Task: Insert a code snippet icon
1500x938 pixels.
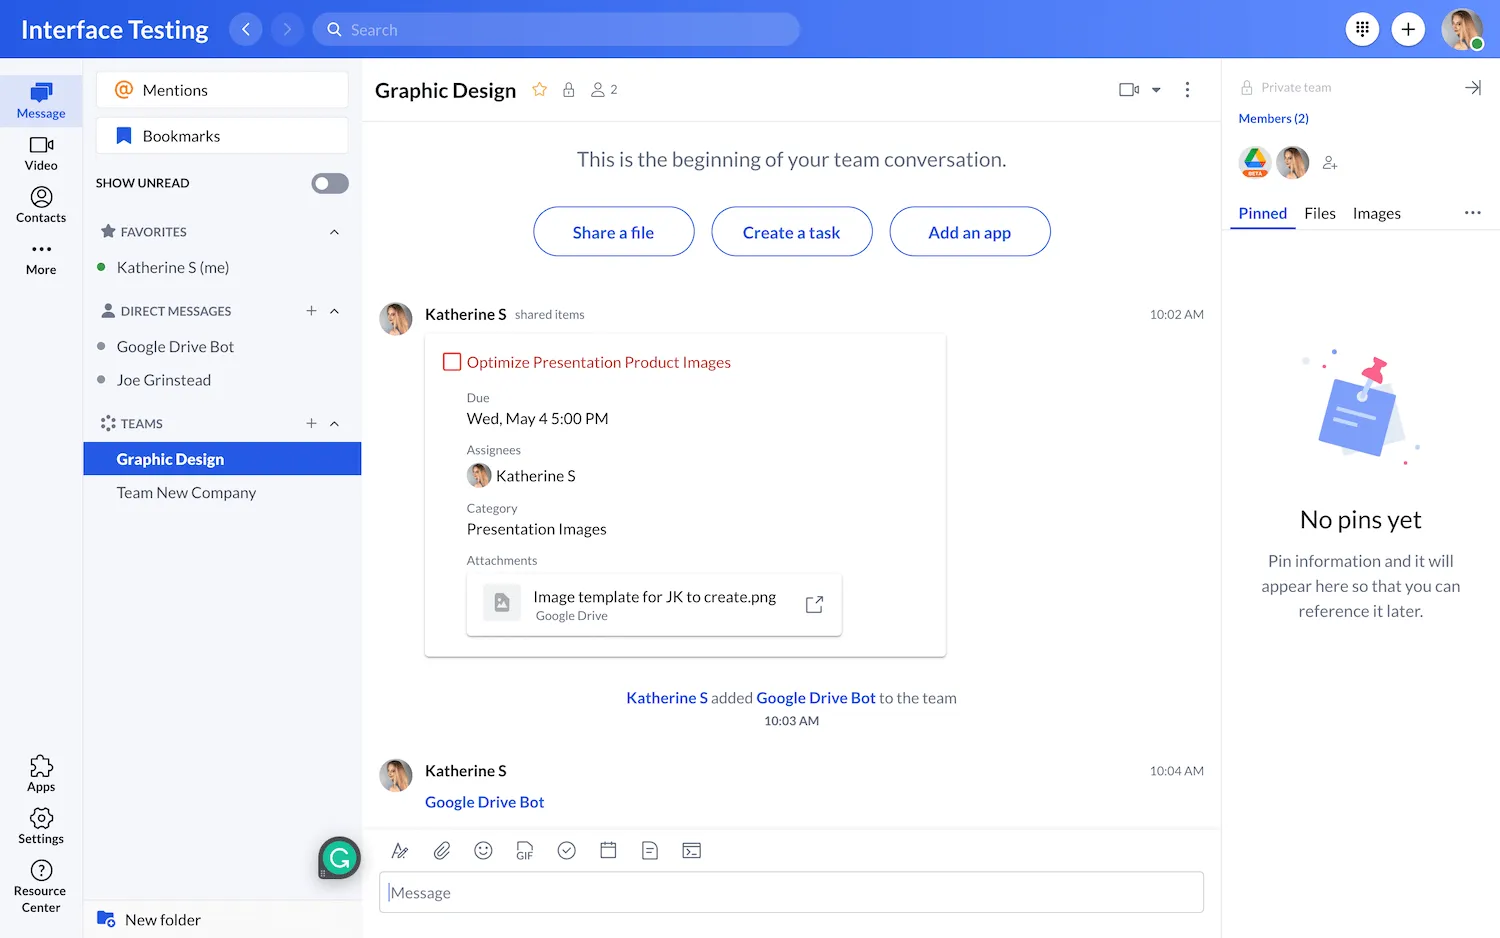Action: (x=692, y=851)
